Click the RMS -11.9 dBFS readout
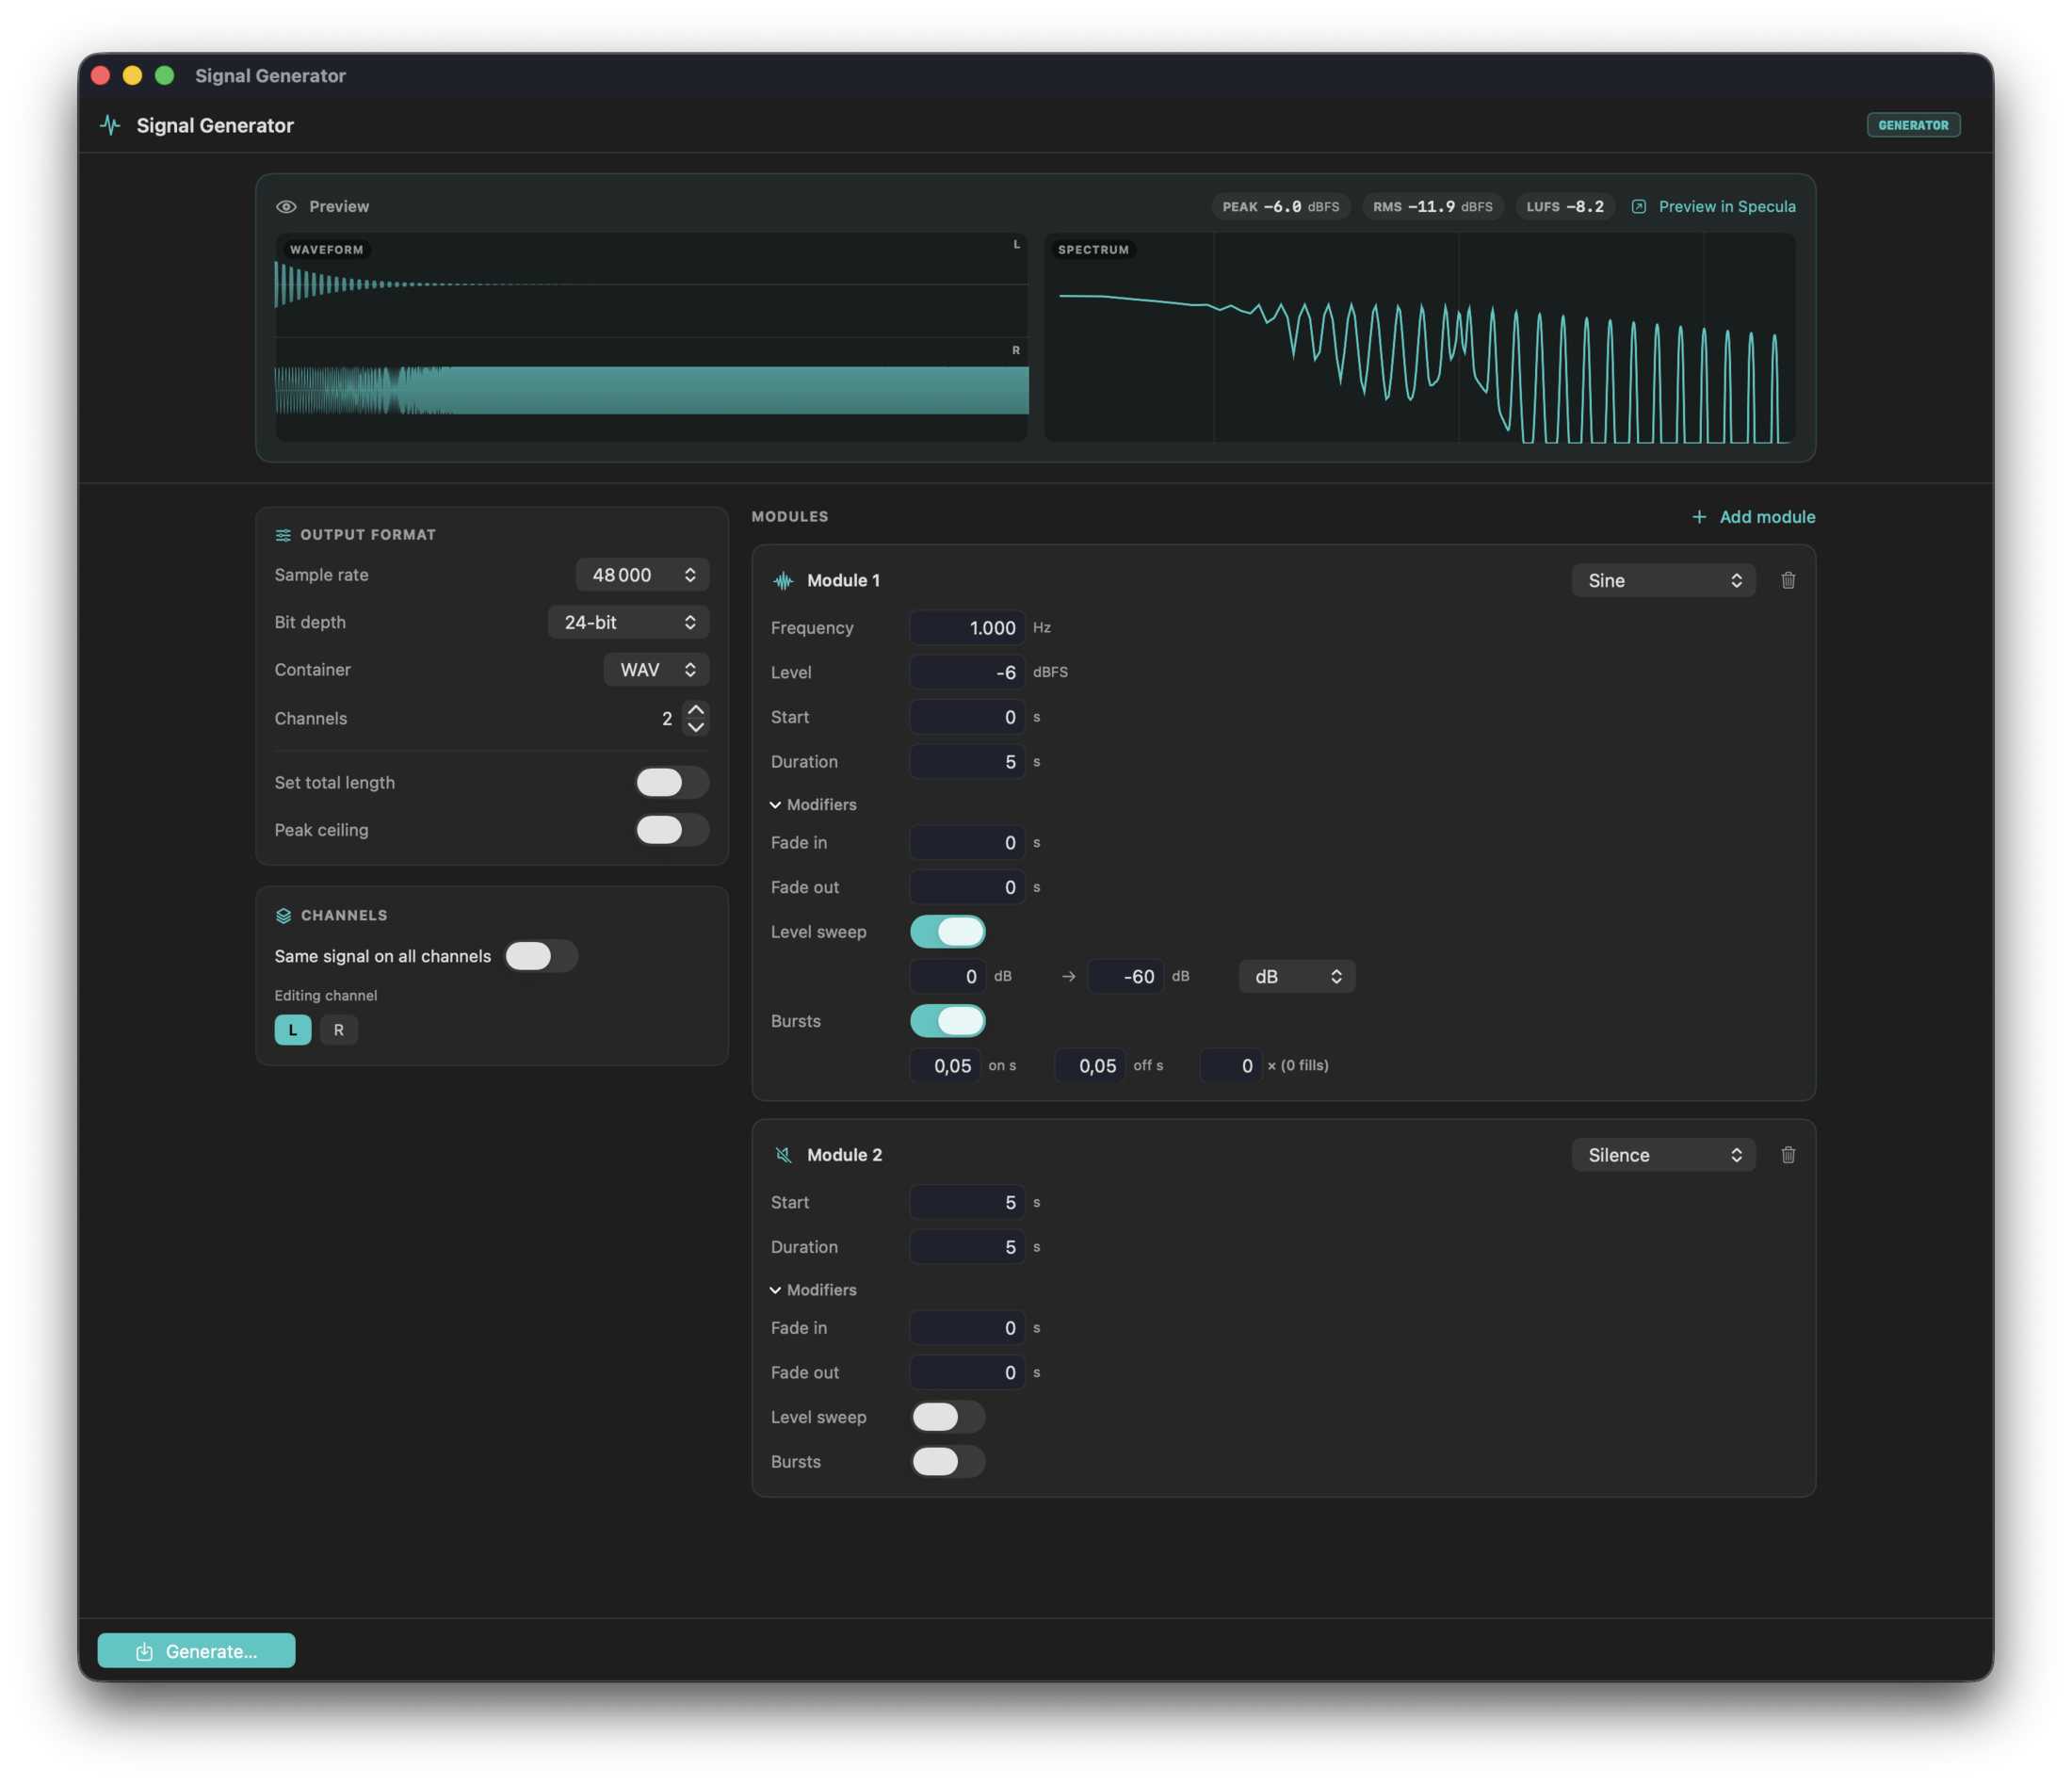This screenshot has height=1785, width=2072. [x=1433, y=207]
